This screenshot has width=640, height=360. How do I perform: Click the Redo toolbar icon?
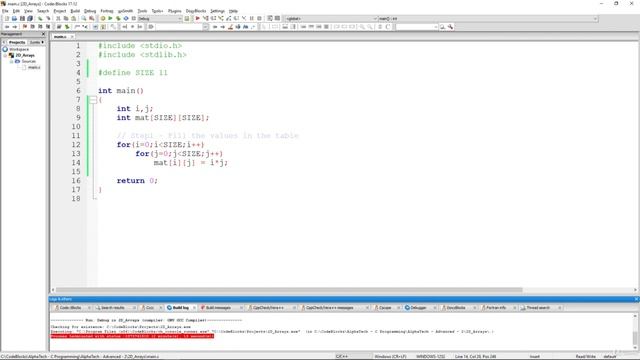click(48, 18)
